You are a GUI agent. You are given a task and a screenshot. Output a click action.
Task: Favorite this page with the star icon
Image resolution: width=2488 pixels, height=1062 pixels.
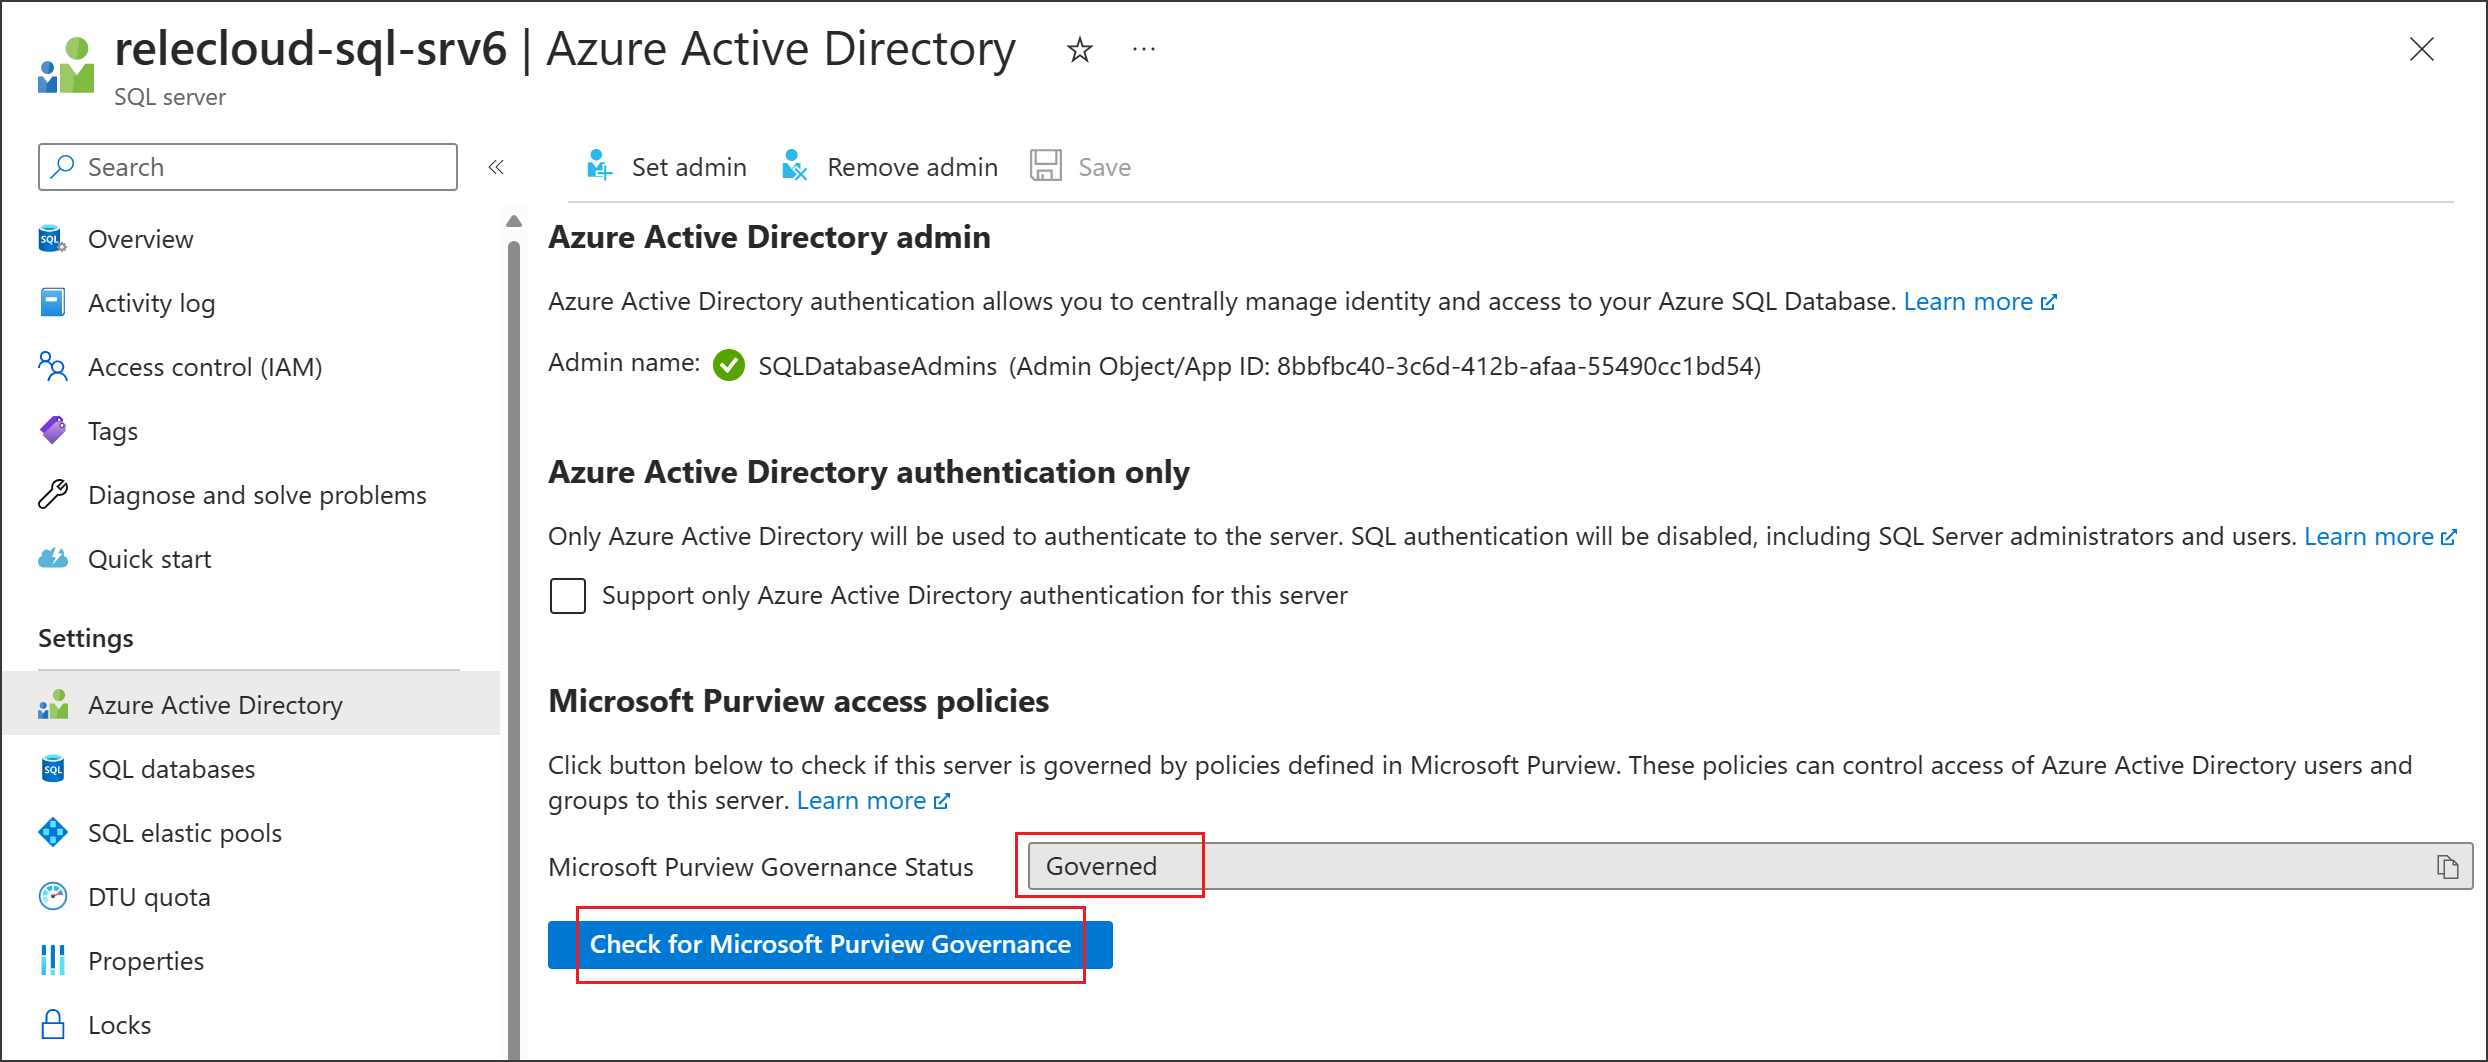1079,50
